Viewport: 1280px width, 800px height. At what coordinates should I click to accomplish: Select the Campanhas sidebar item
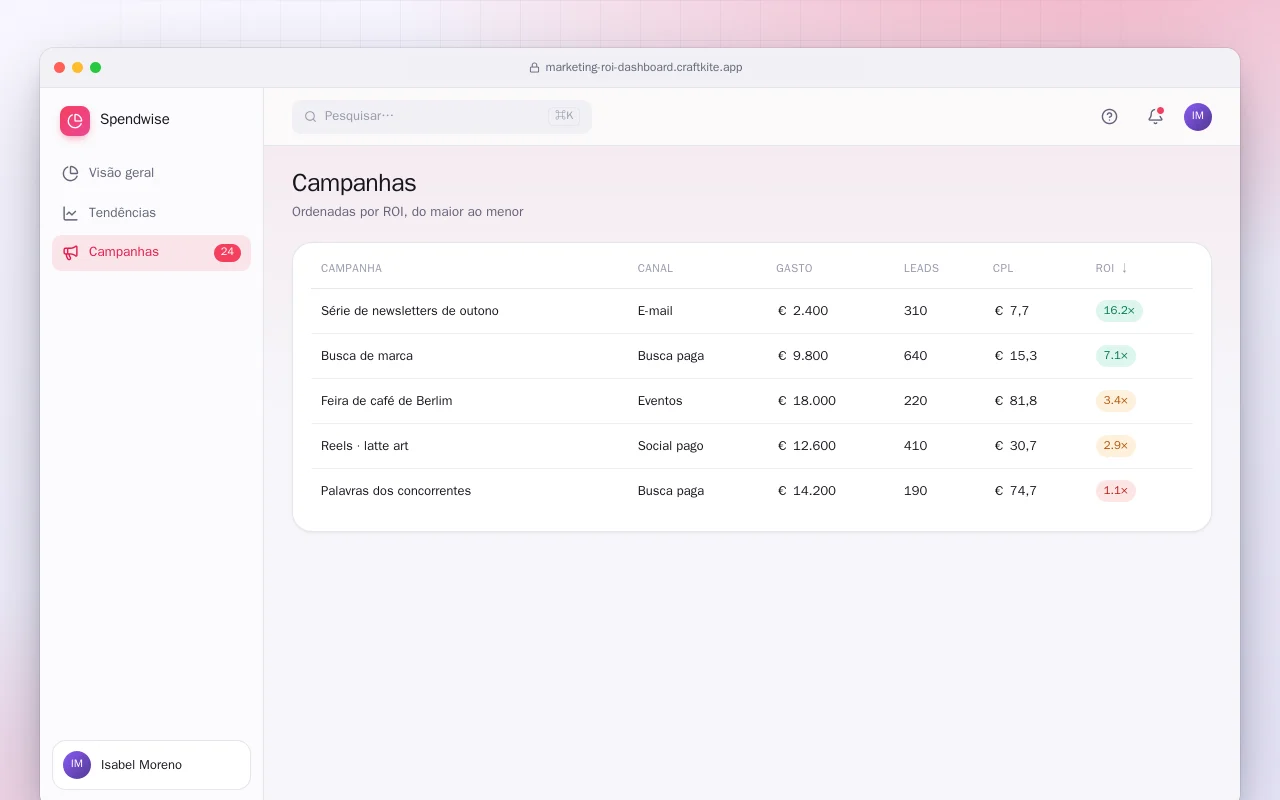(x=151, y=252)
